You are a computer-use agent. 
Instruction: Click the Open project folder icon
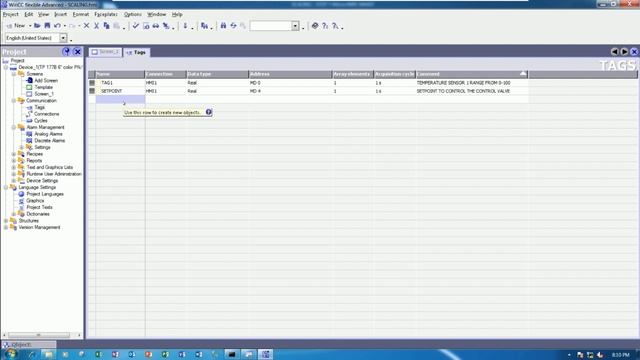37,26
